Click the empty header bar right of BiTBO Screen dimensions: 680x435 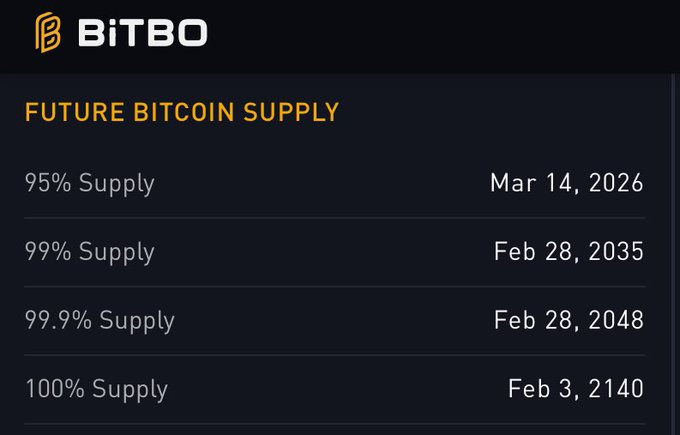tap(440, 35)
